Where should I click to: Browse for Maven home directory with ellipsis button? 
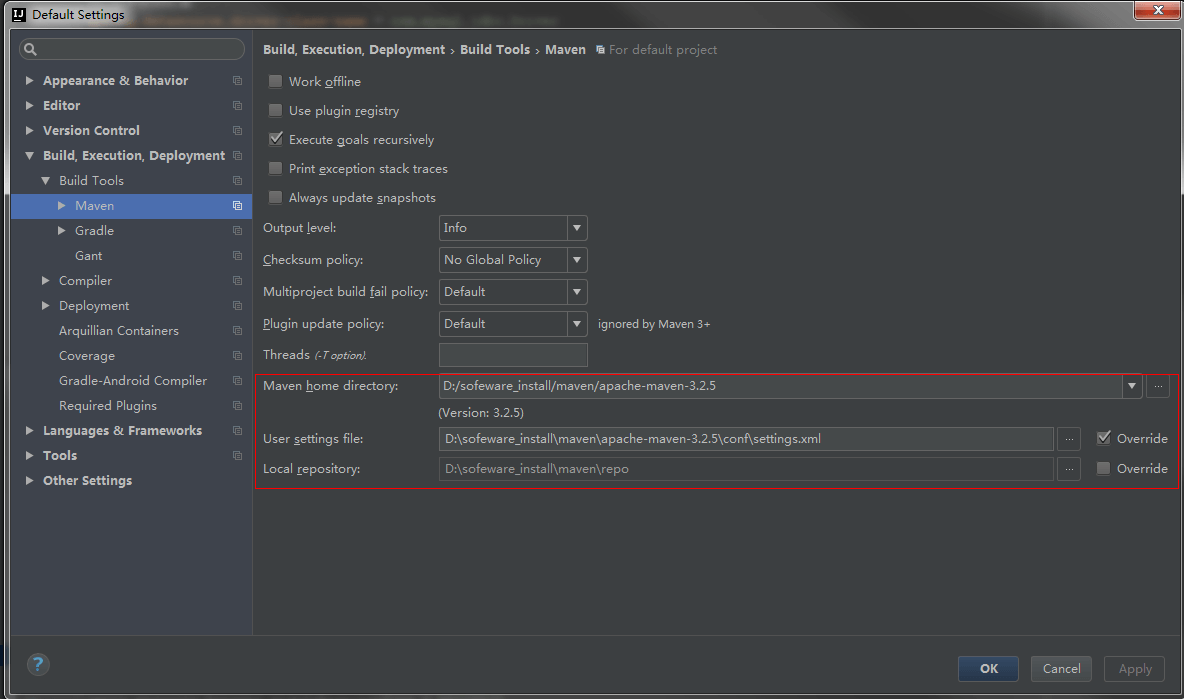pos(1158,386)
